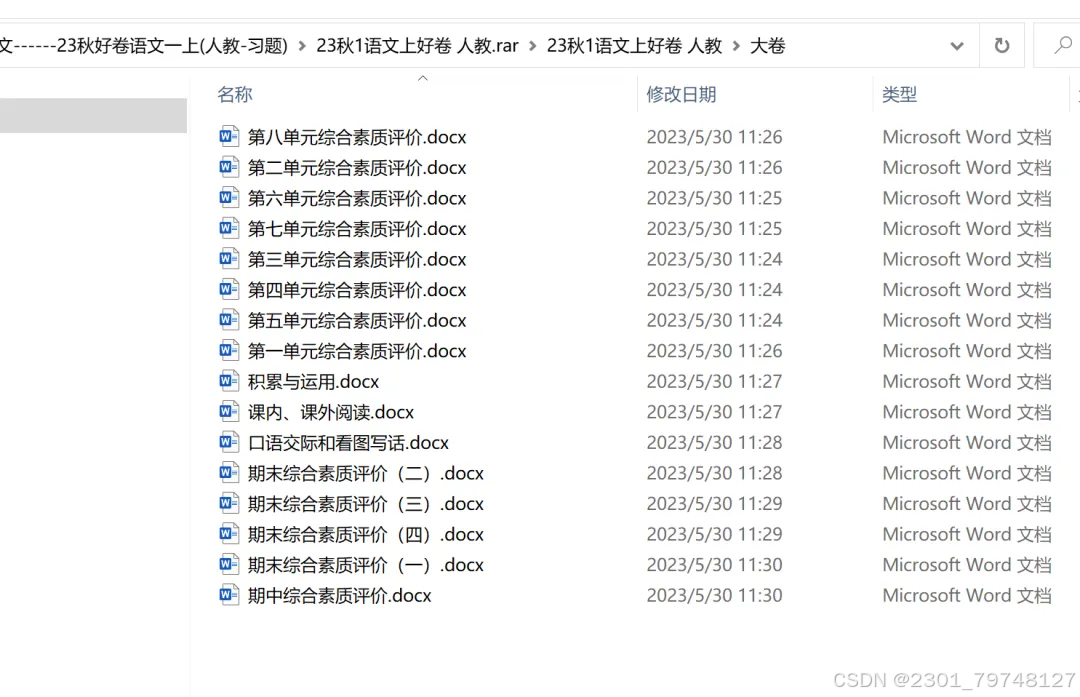Open the address bar history dropdown
The height and width of the screenshot is (697, 1080).
[957, 46]
